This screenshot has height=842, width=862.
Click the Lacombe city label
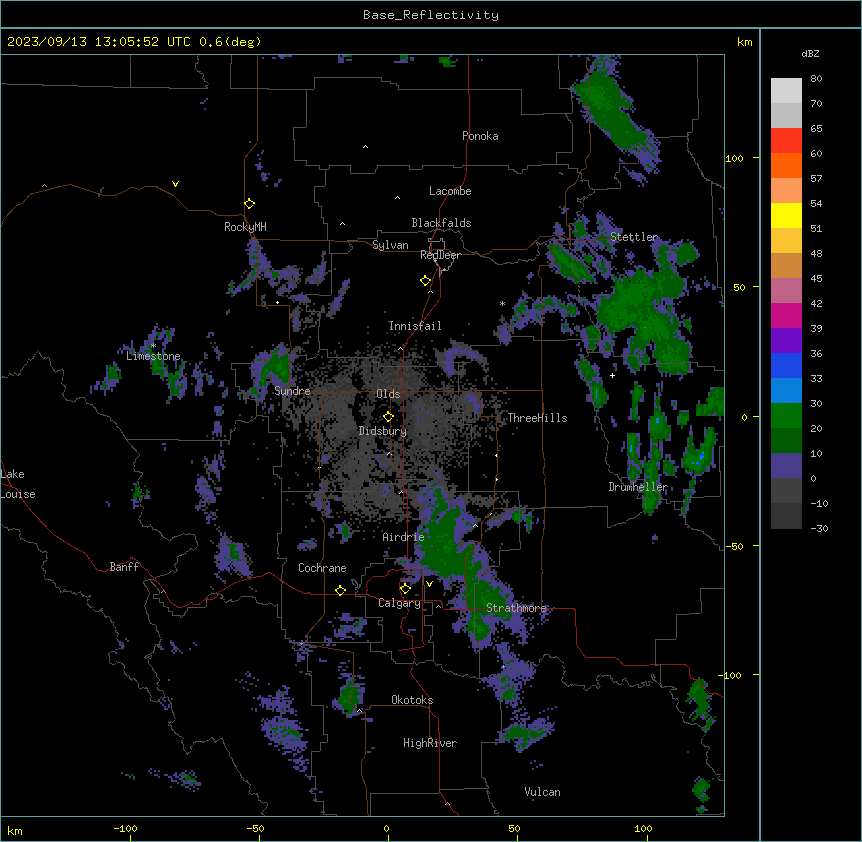450,191
